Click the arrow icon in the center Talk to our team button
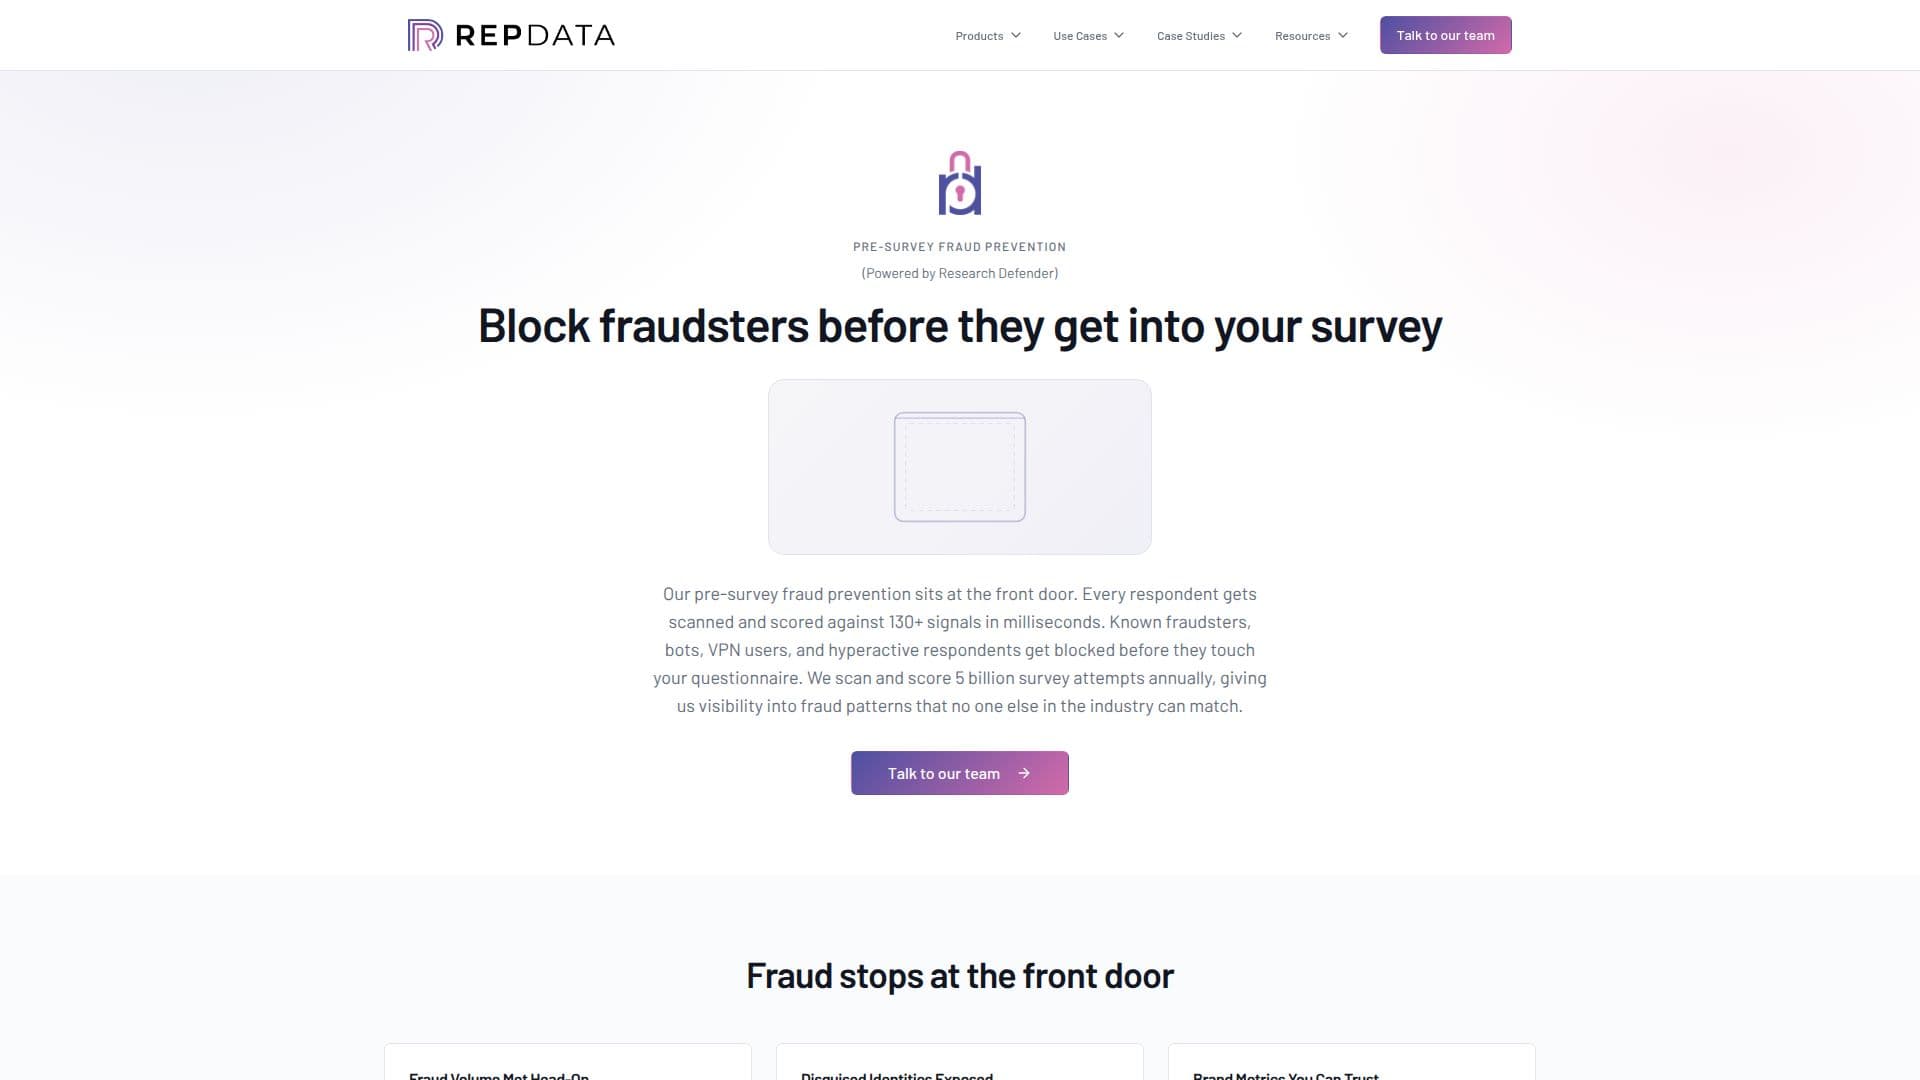Image resolution: width=1920 pixels, height=1080 pixels. pos(1024,773)
